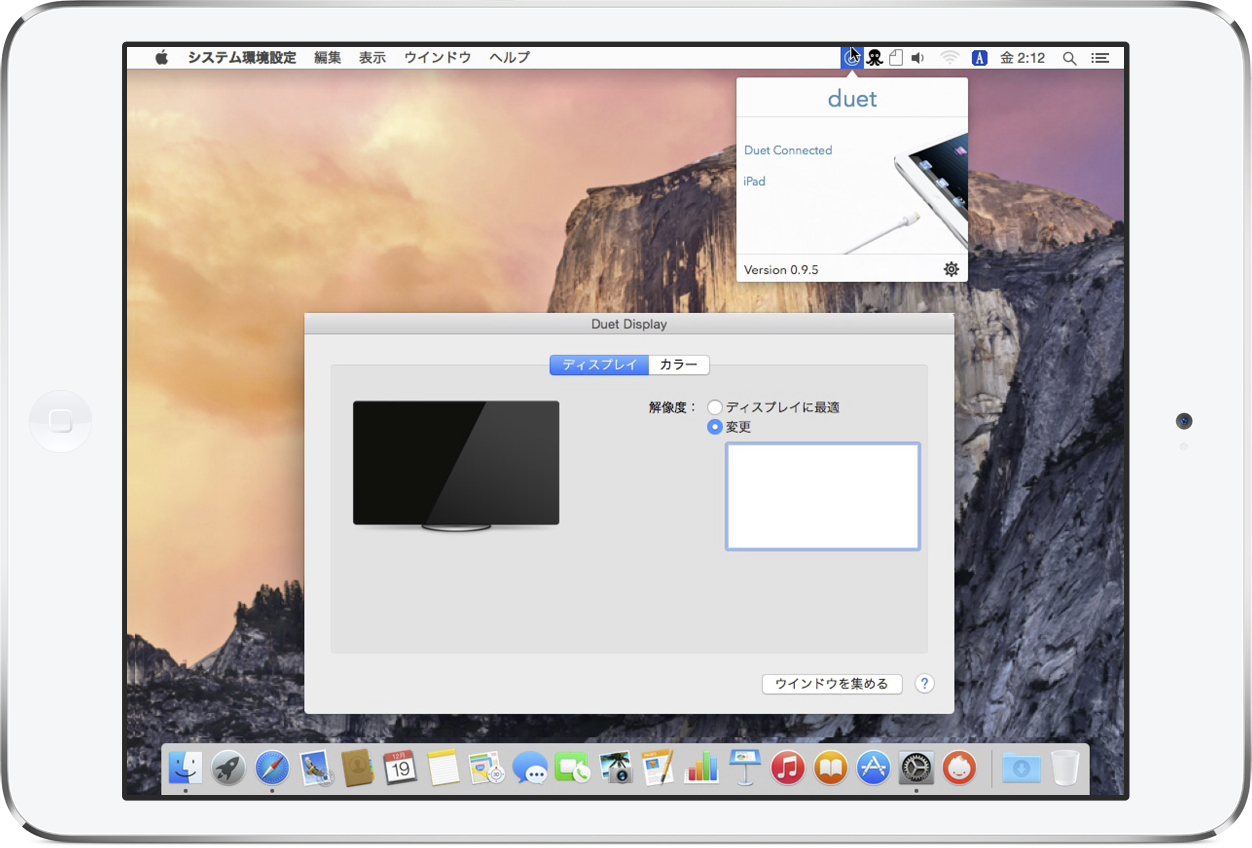
Task: Click the empty resolution list box
Action: 823,497
